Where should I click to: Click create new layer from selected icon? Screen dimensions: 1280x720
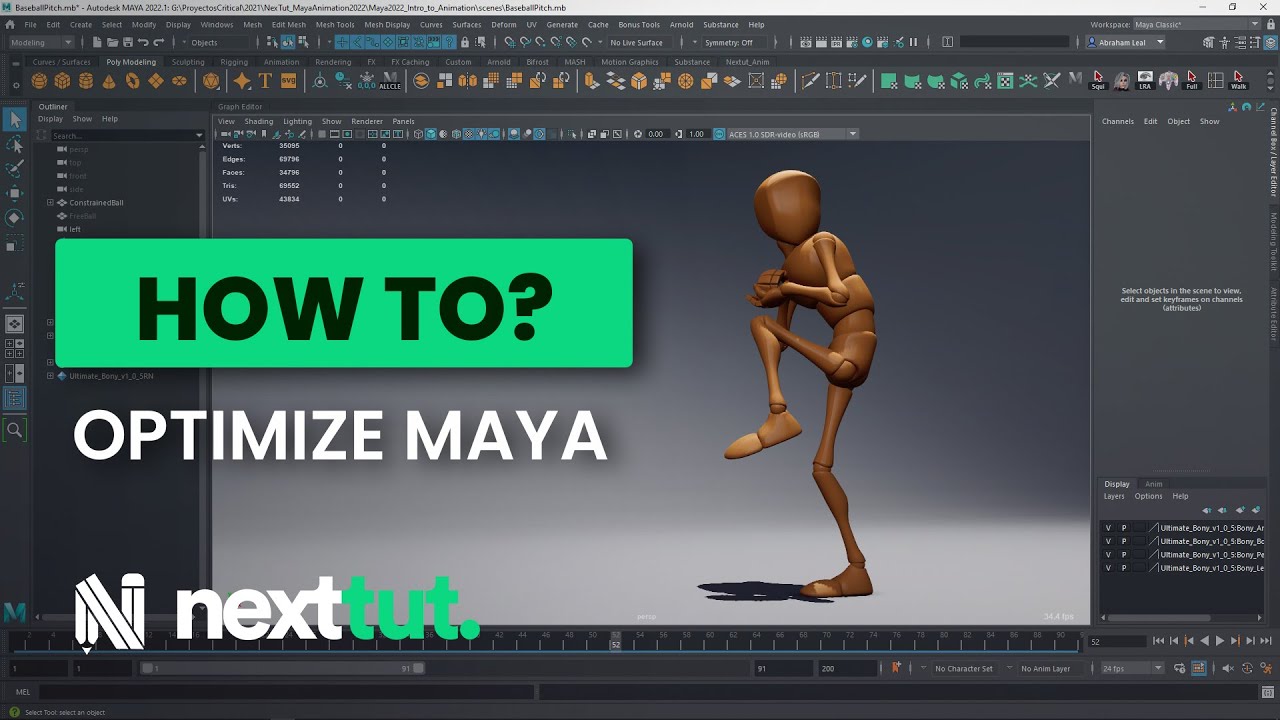pyautogui.click(x=1256, y=510)
